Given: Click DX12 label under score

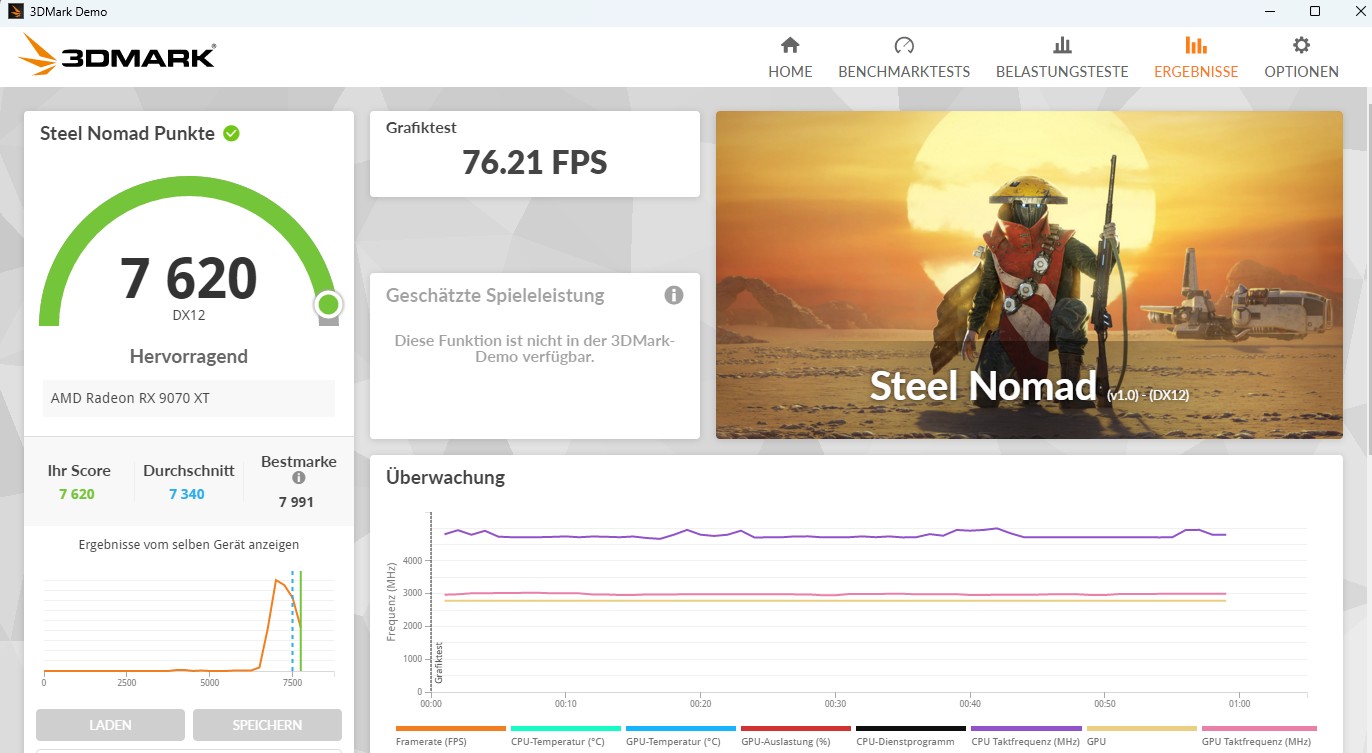Looking at the screenshot, I should pyautogui.click(x=189, y=315).
